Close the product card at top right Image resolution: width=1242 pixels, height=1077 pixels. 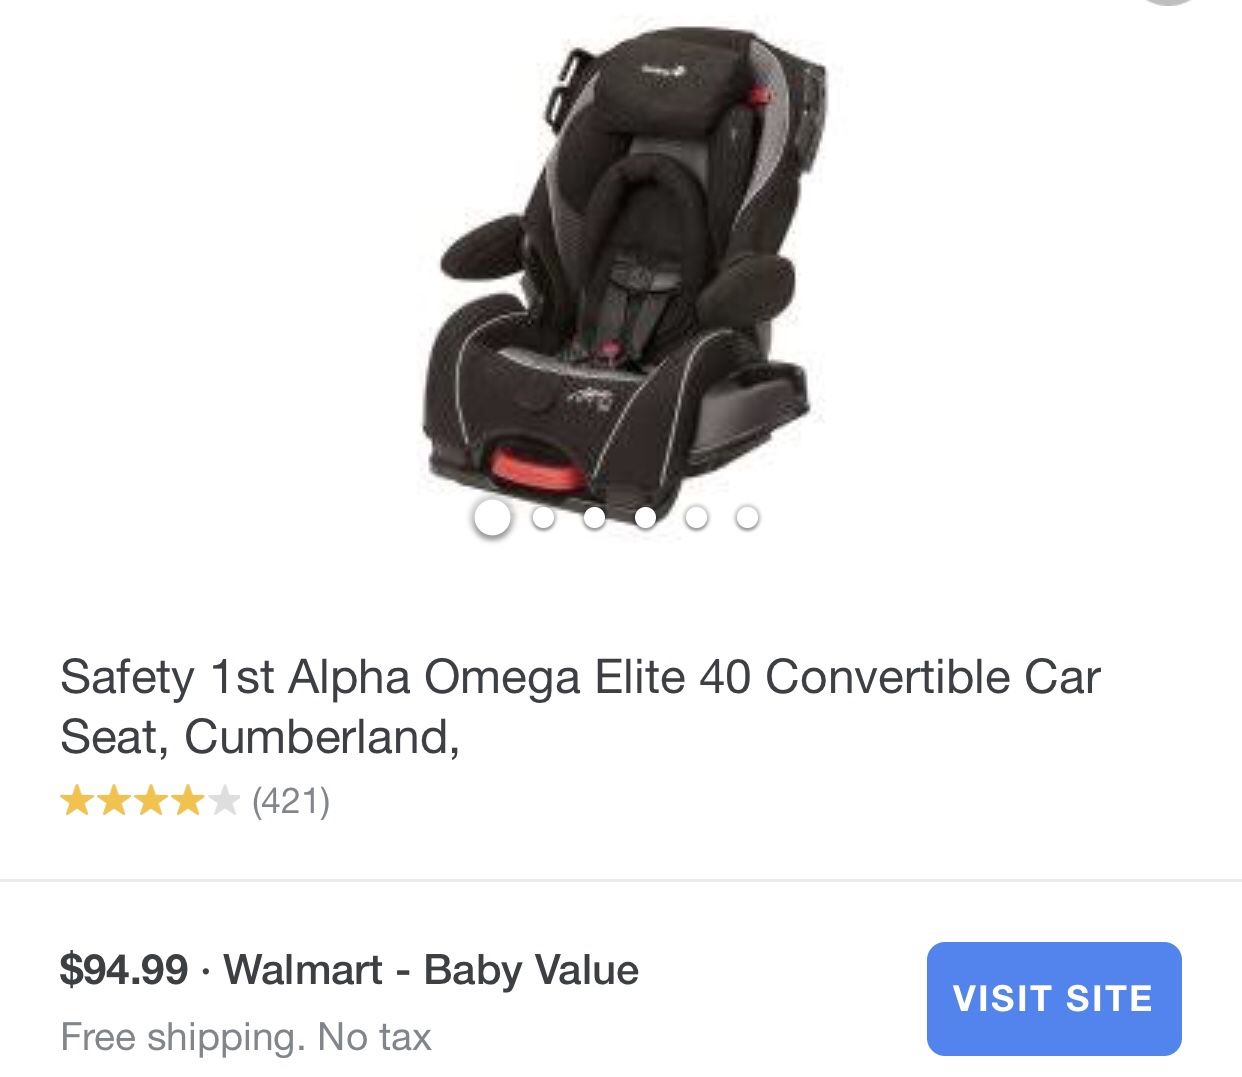1168,1
